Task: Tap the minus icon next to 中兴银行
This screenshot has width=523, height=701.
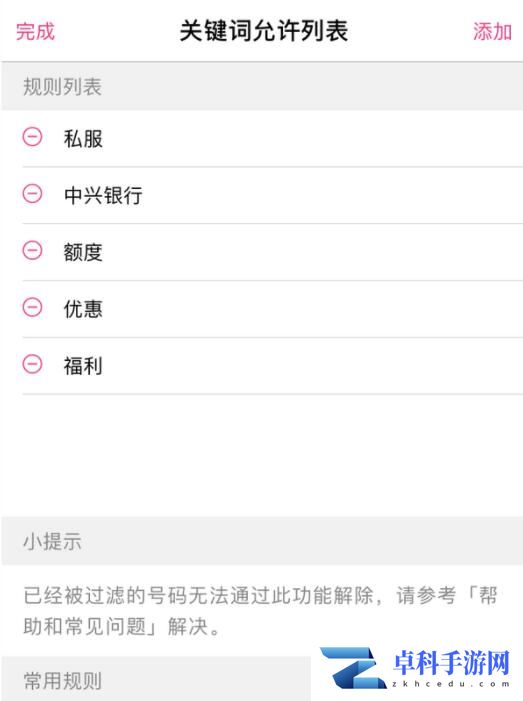Action: click(x=33, y=194)
